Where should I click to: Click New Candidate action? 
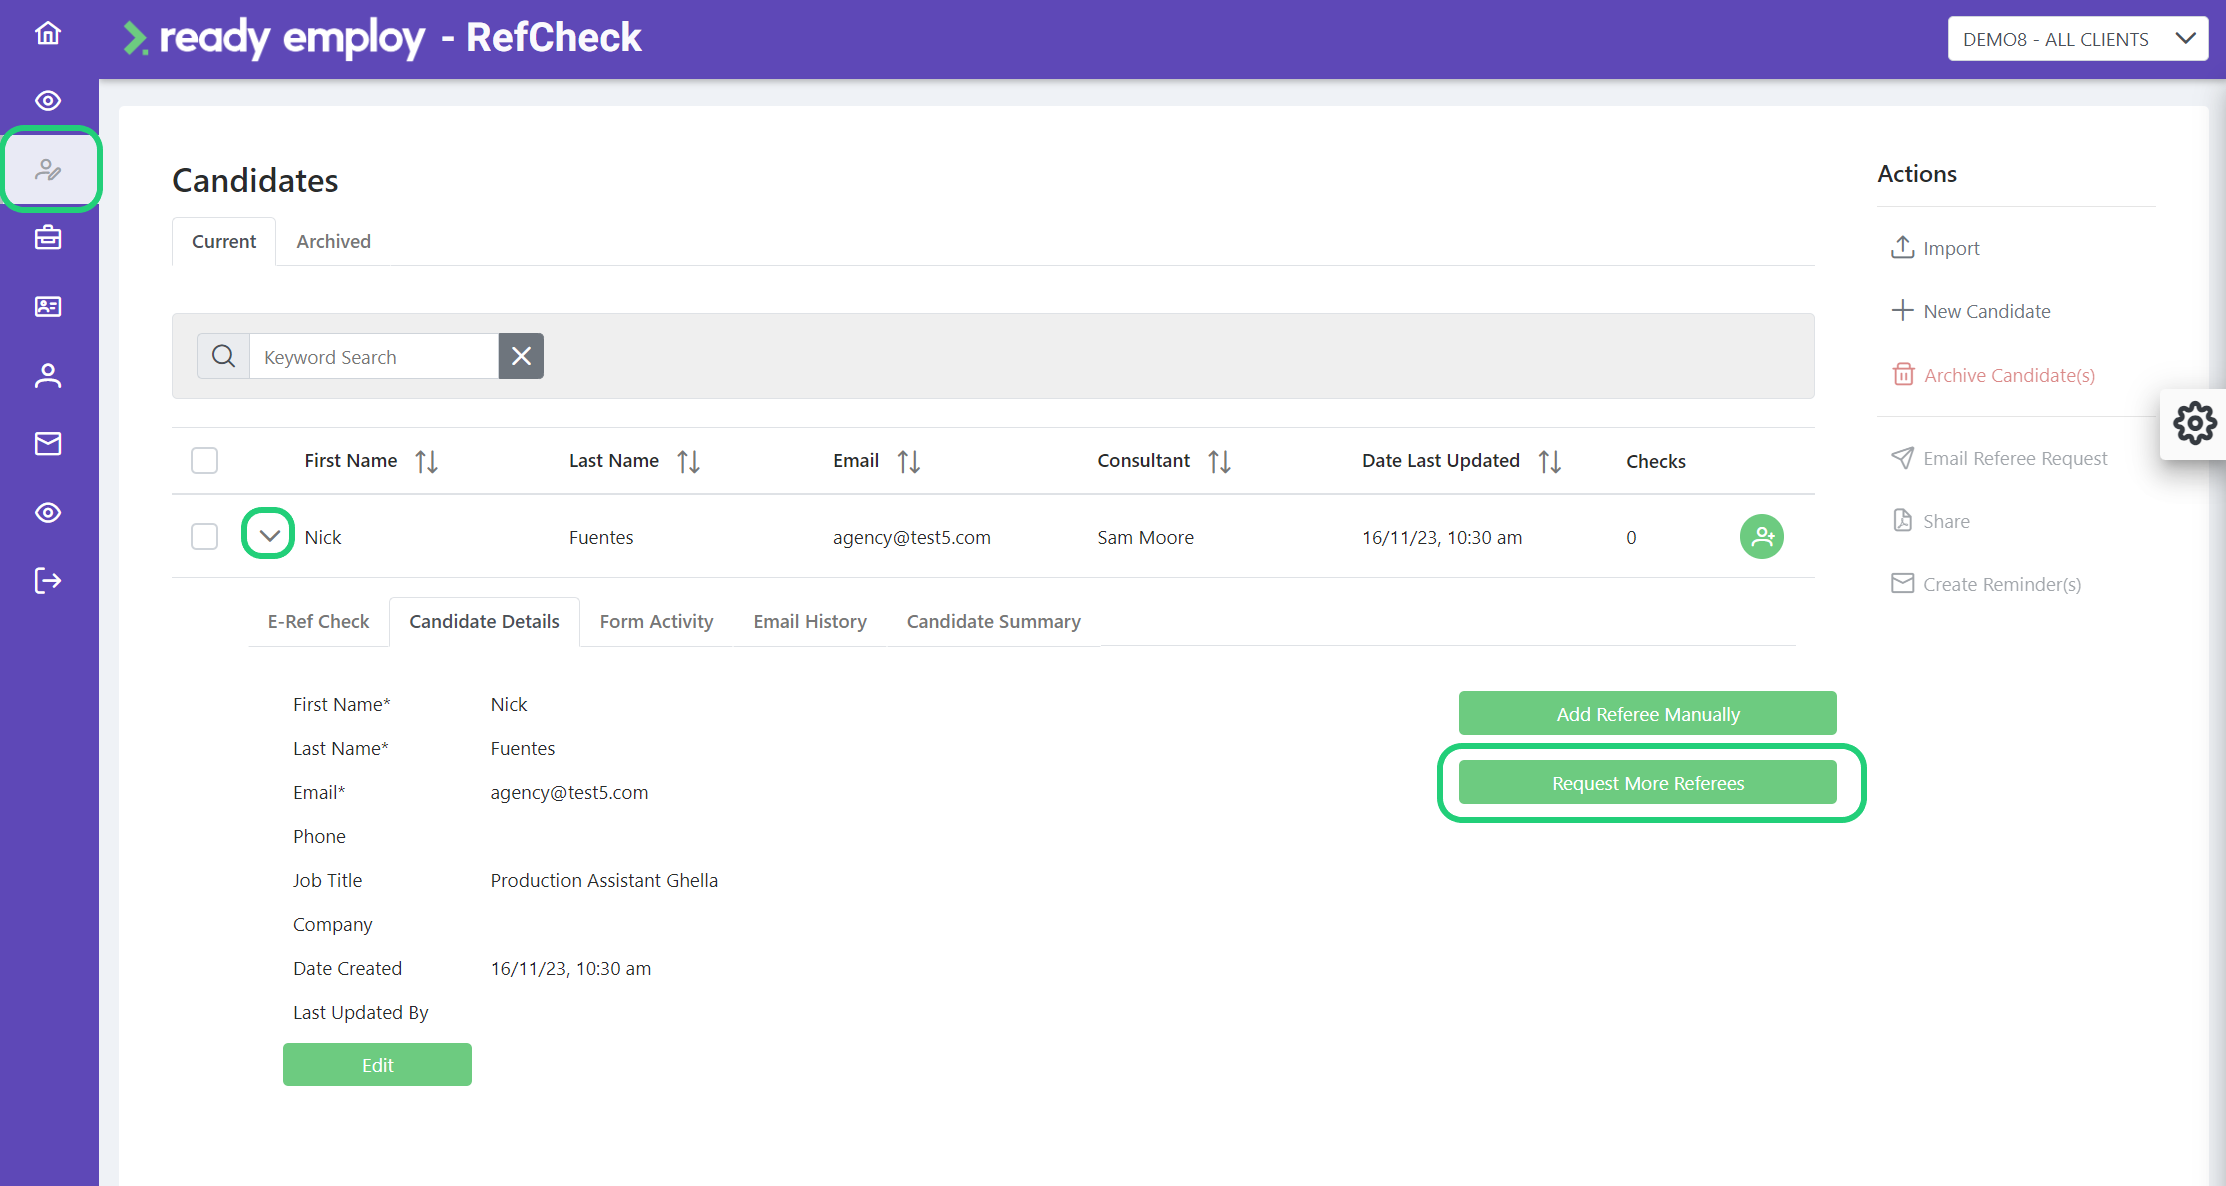(x=1970, y=311)
